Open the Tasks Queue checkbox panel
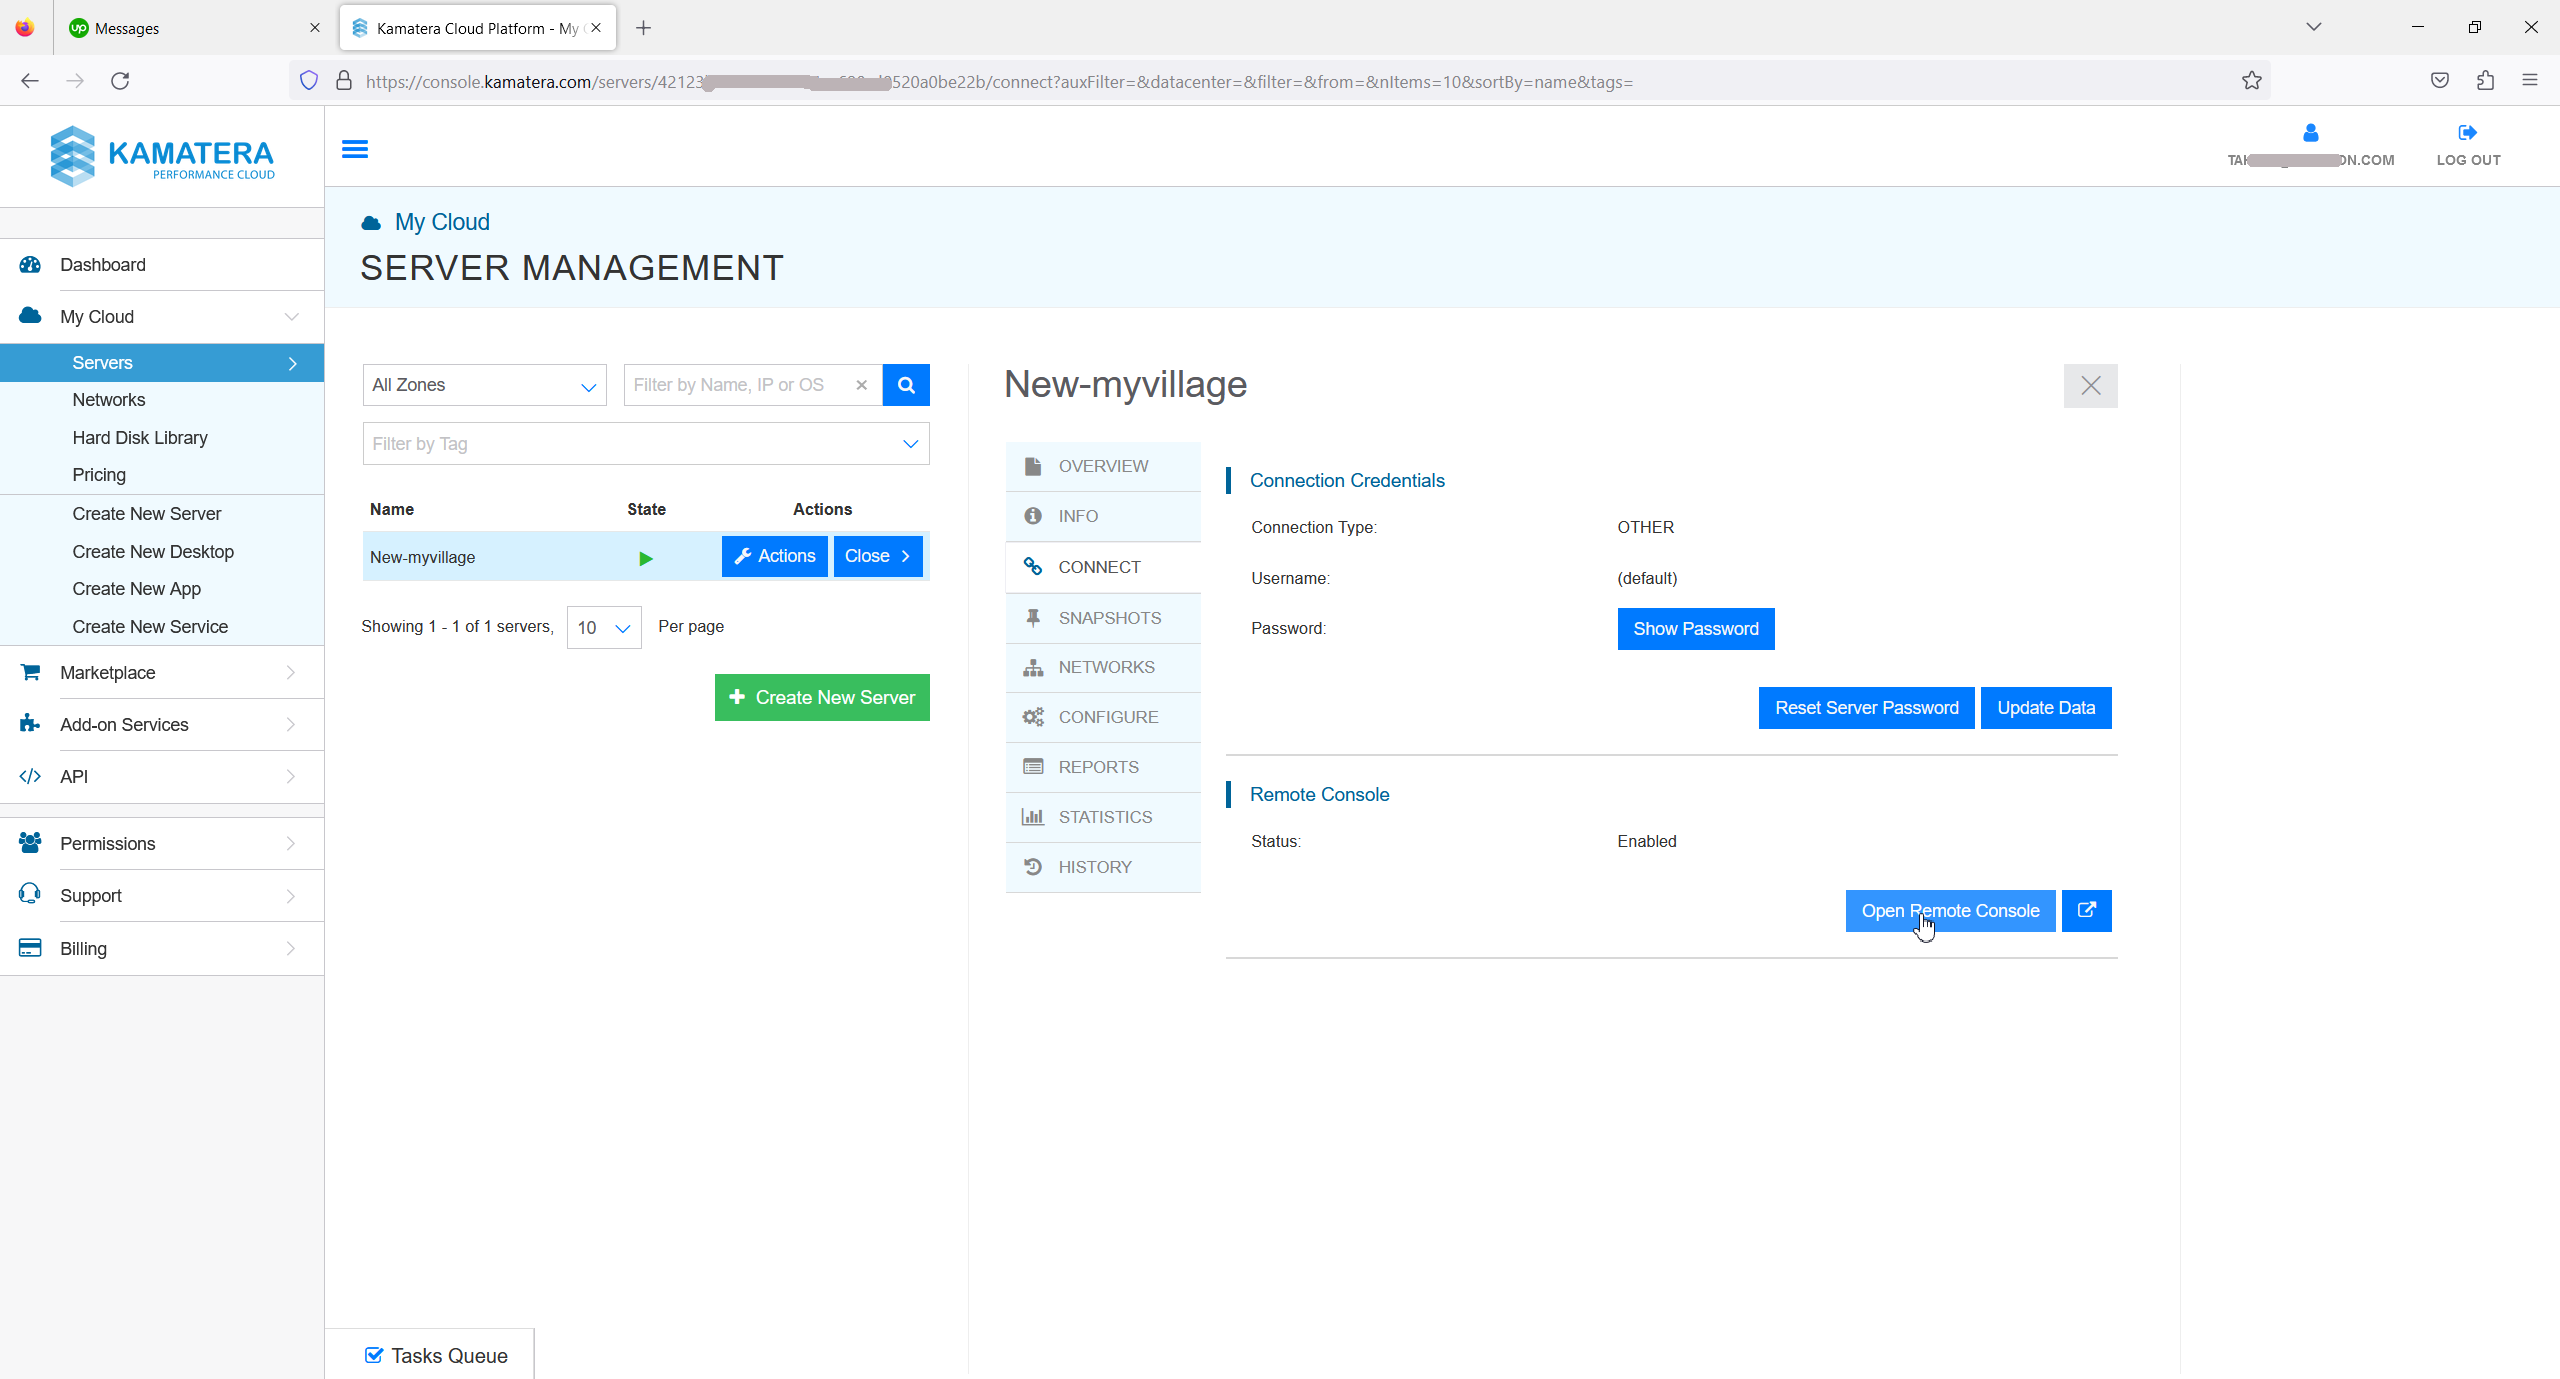Image resolution: width=2560 pixels, height=1379 pixels. [436, 1355]
